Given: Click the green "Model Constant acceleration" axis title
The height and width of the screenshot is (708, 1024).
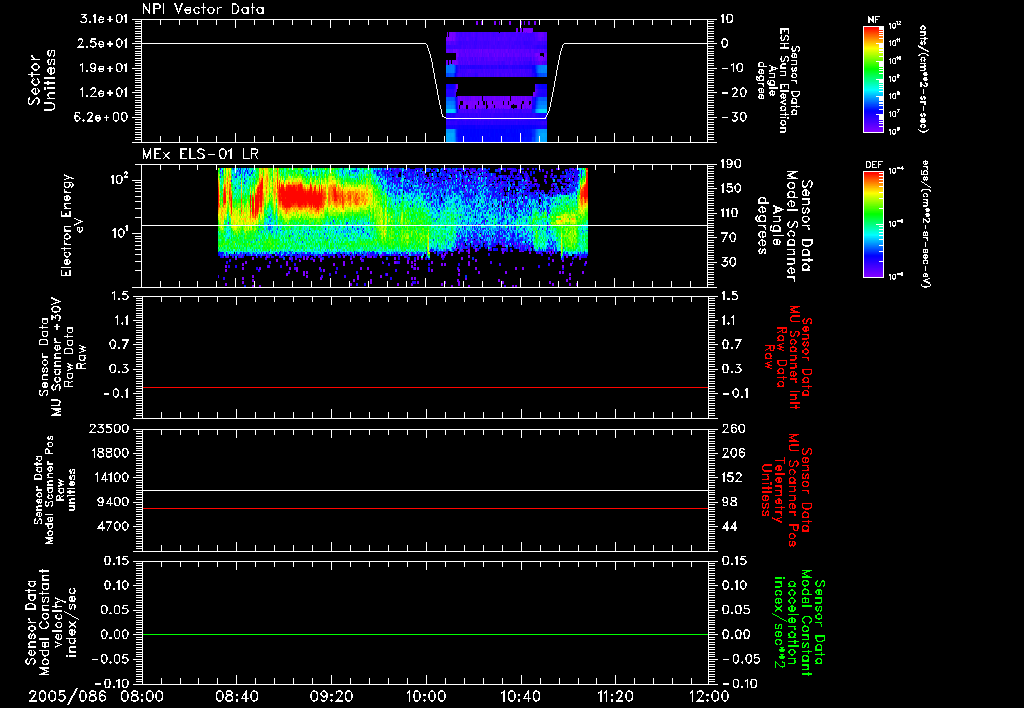Looking at the screenshot, I should click(799, 622).
